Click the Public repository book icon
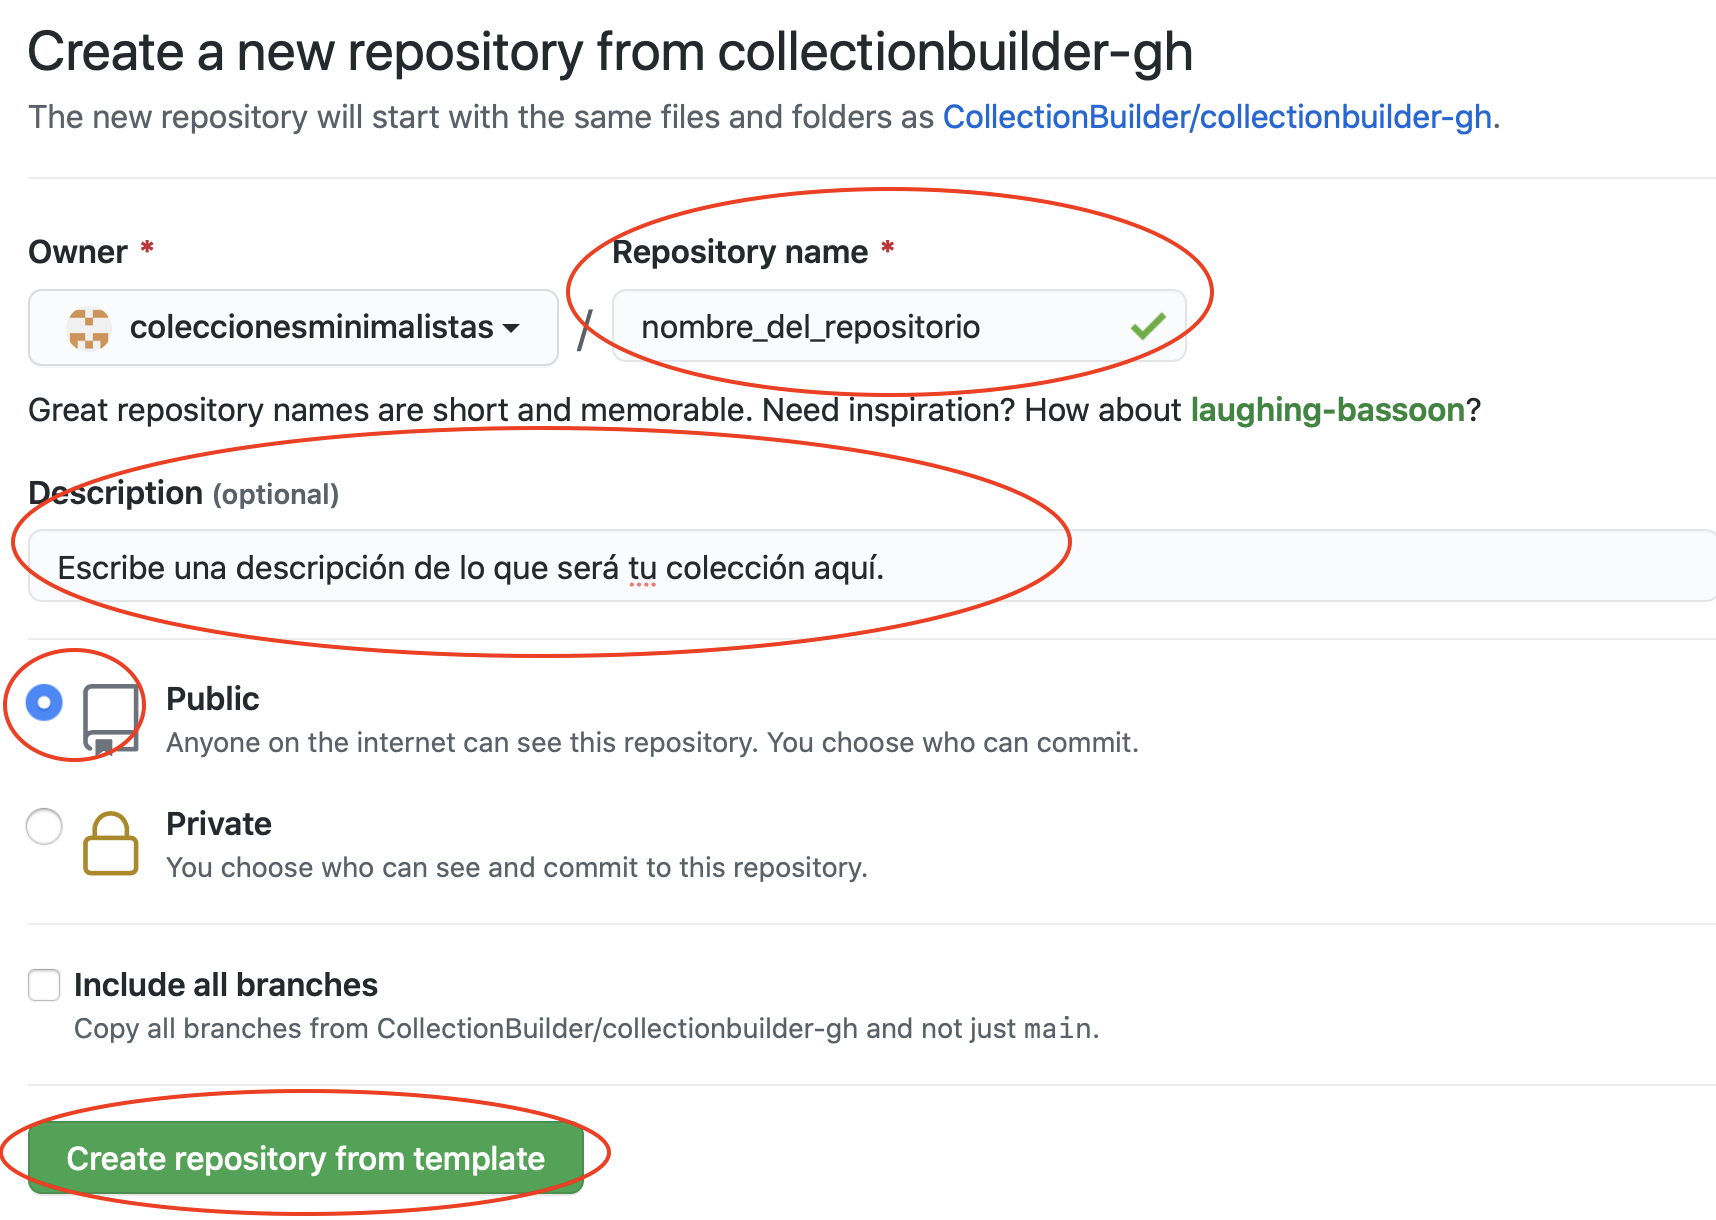 pos(111,716)
